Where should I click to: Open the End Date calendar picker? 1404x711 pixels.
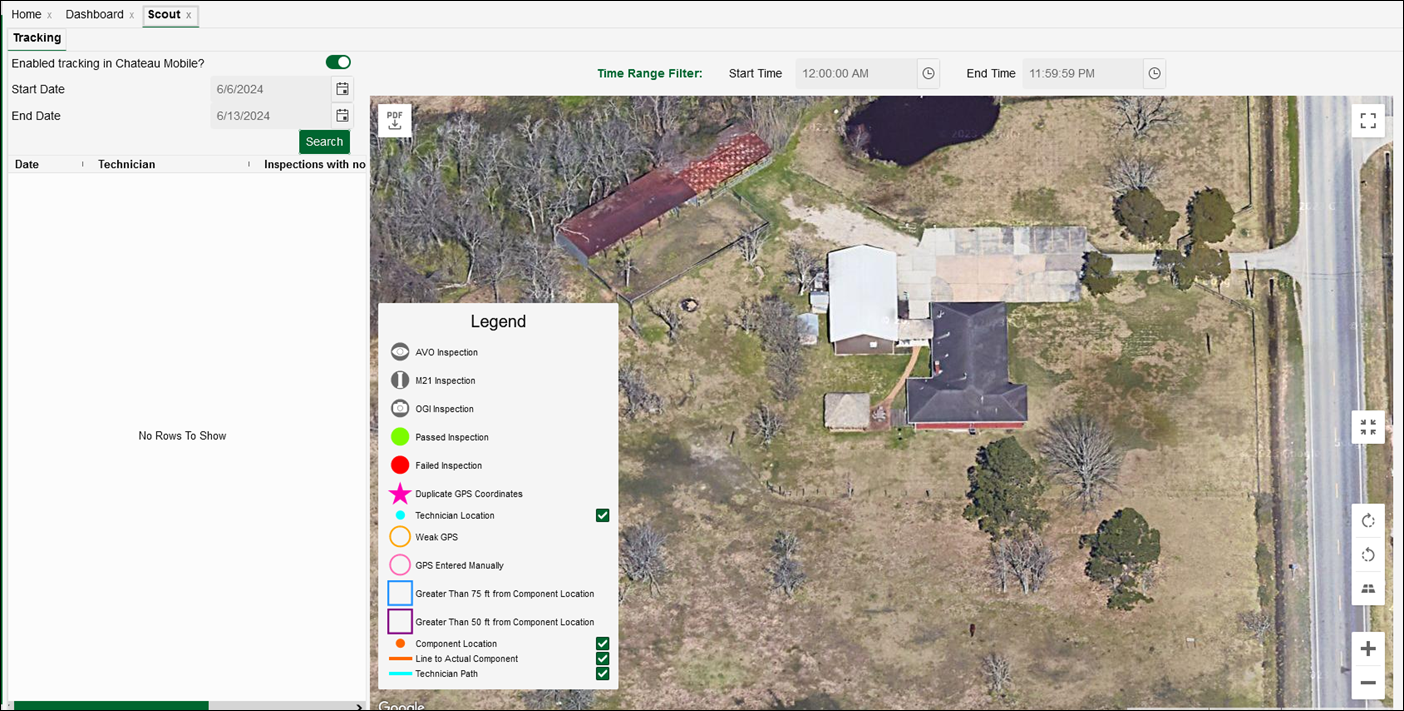coord(342,116)
